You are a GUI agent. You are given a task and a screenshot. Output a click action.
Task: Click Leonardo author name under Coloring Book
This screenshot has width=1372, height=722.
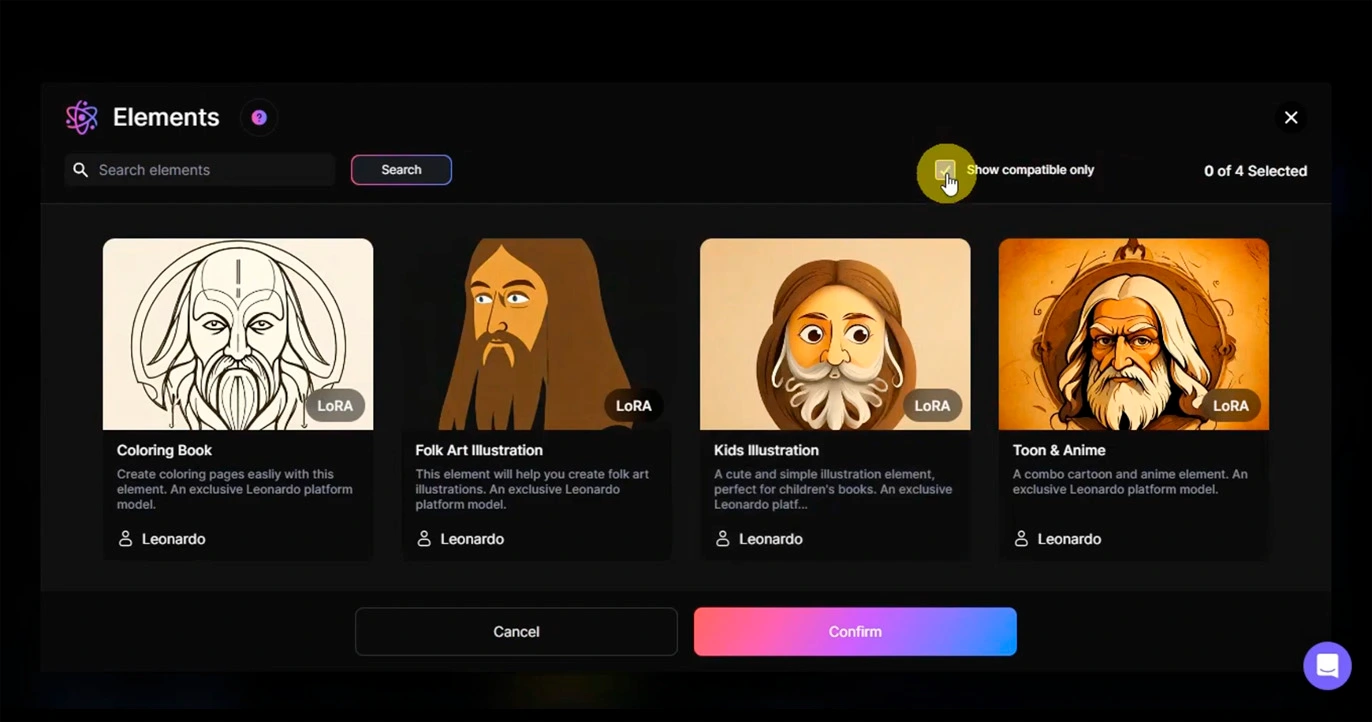pos(174,539)
